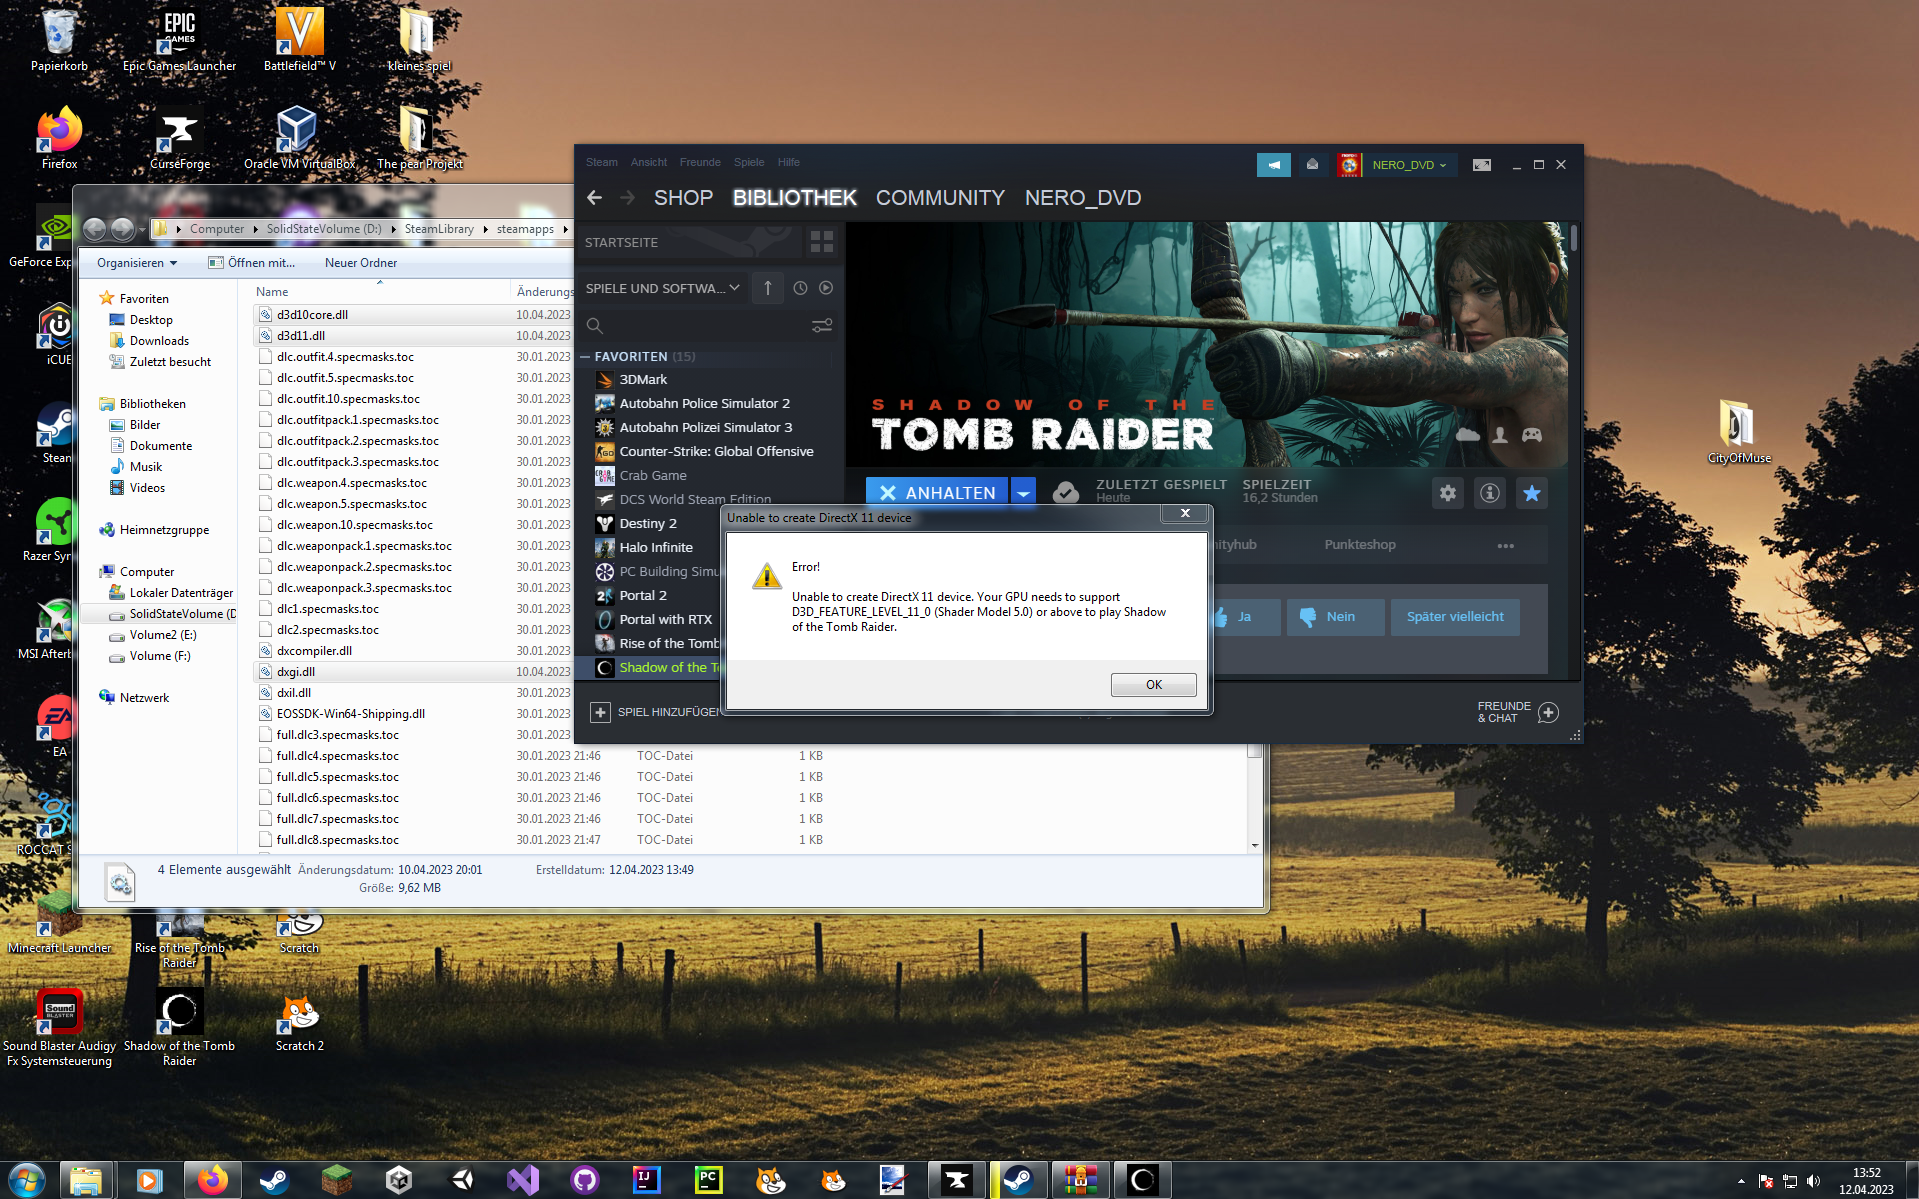Click Explorer back navigation button

pos(94,229)
